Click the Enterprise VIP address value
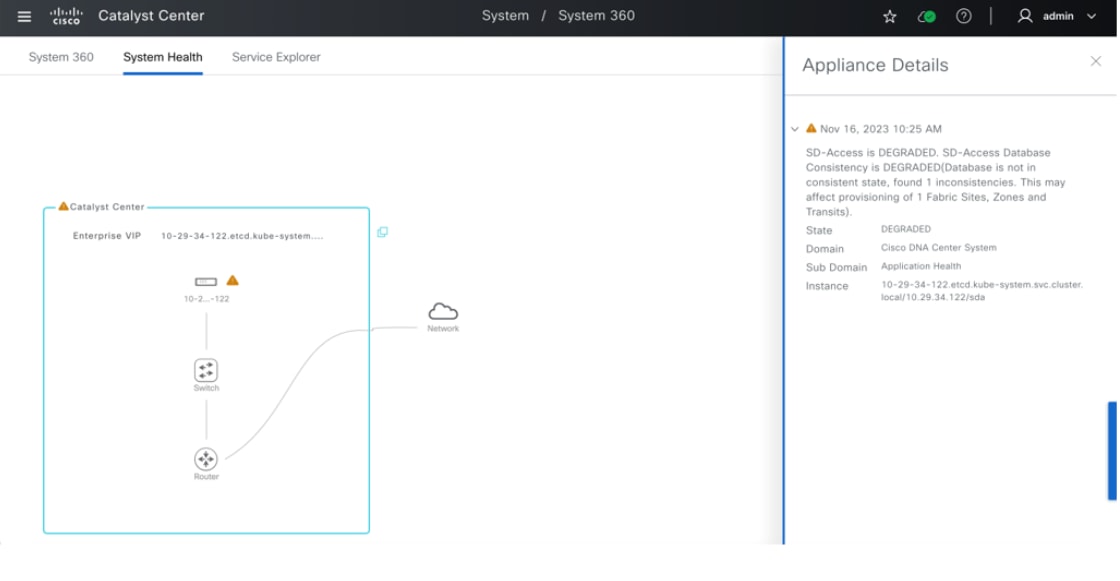 pyautogui.click(x=242, y=236)
